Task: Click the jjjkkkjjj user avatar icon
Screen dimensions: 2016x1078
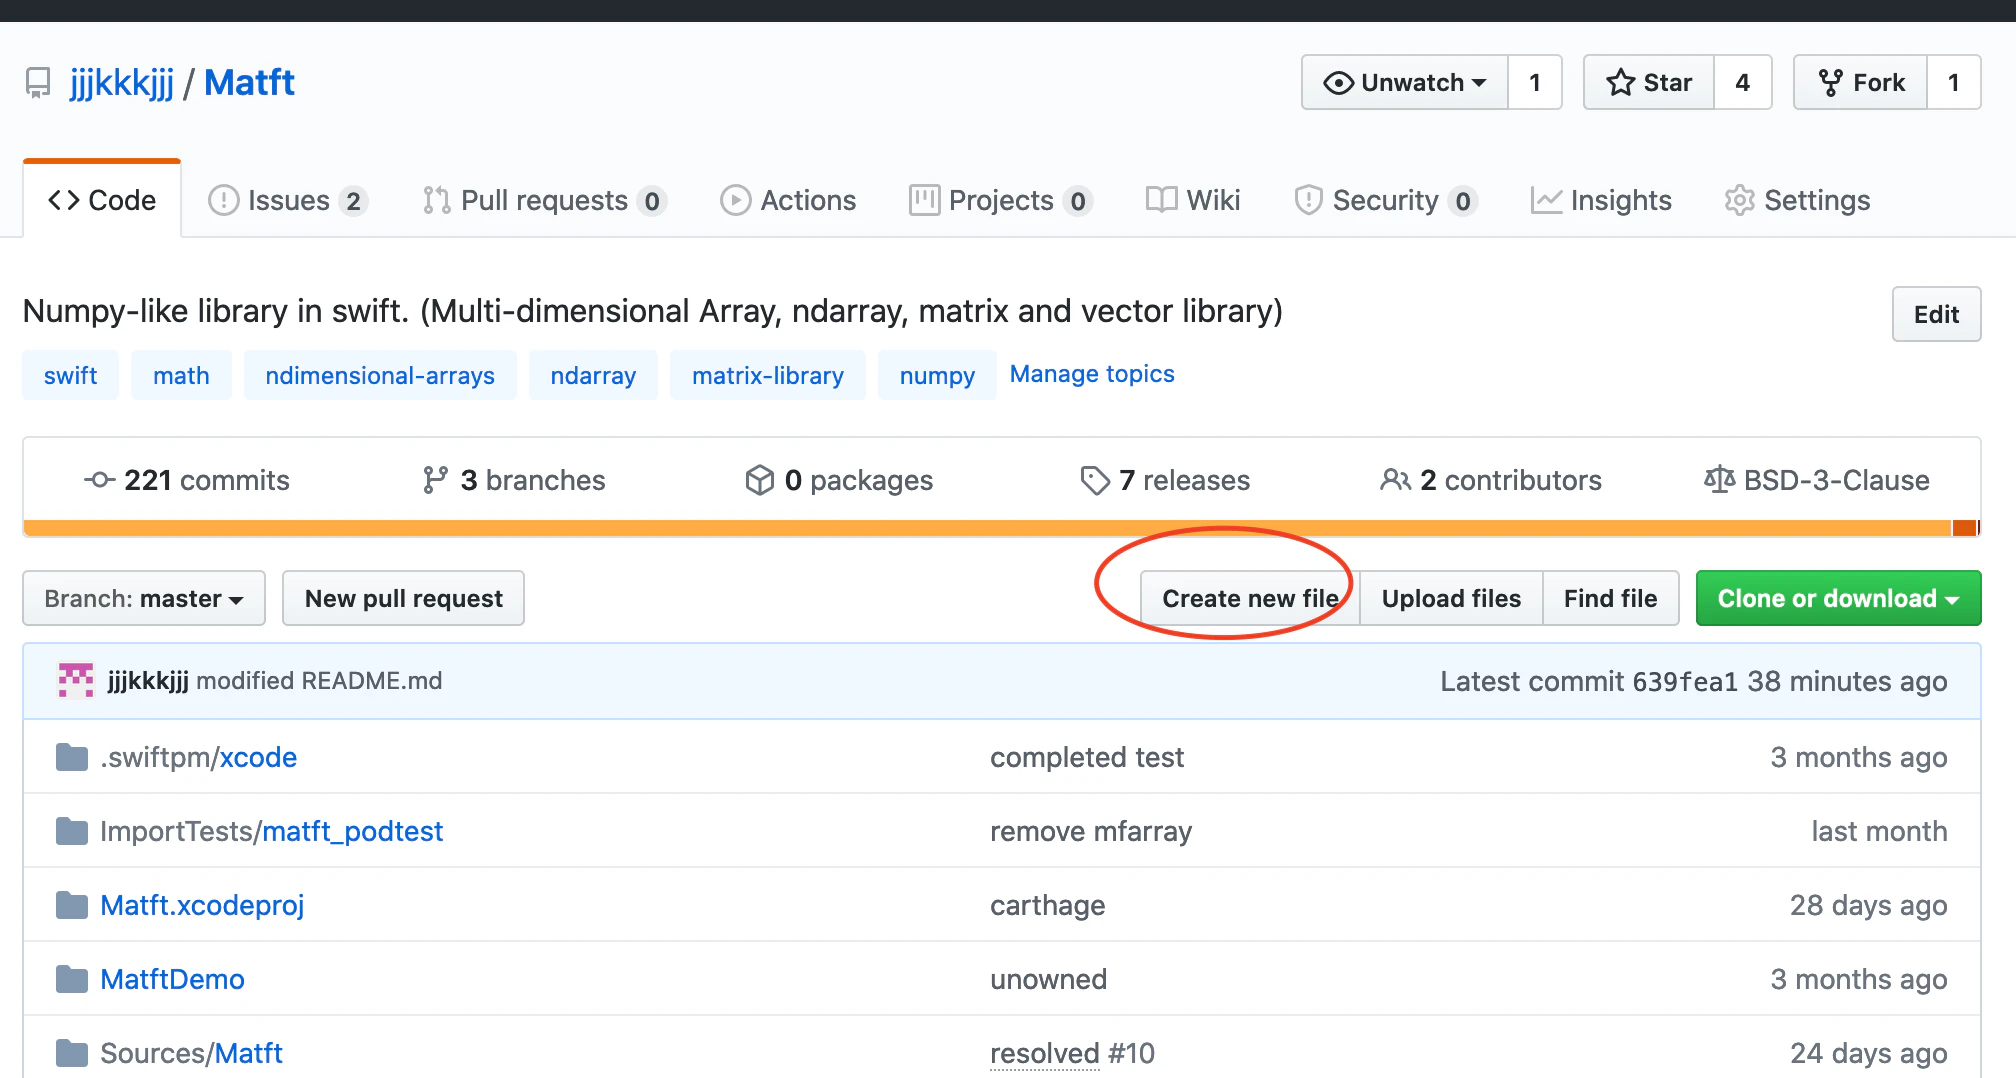Action: (x=76, y=681)
